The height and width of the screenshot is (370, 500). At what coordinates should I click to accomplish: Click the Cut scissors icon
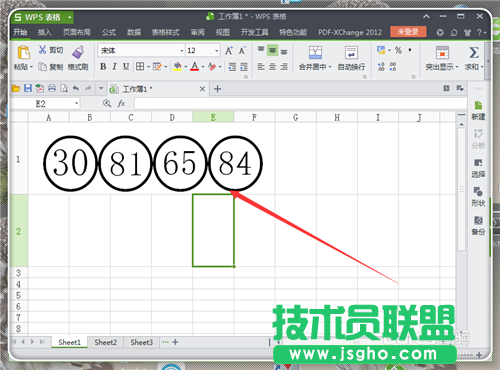(42, 50)
